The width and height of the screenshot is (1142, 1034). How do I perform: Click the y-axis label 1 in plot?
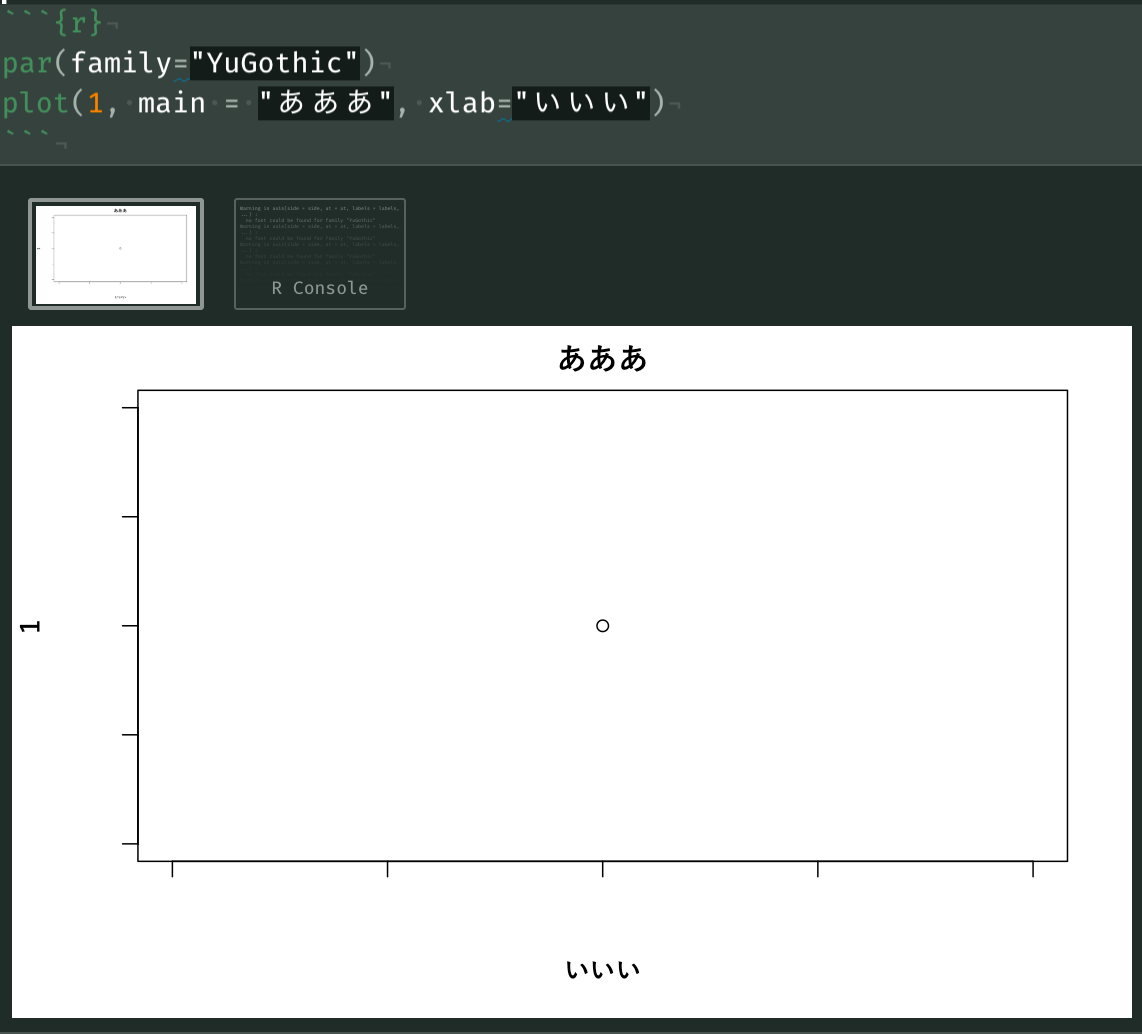coord(30,626)
